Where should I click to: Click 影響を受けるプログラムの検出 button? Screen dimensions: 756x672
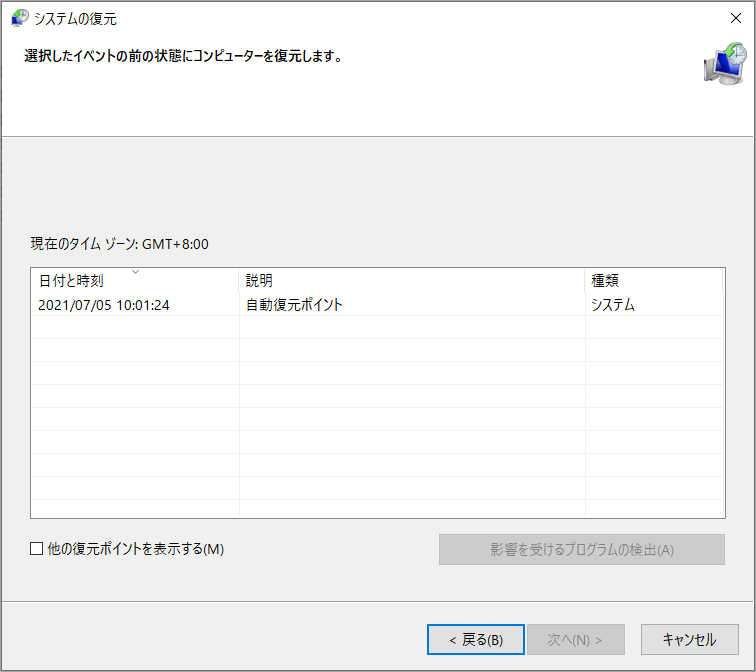pos(581,550)
